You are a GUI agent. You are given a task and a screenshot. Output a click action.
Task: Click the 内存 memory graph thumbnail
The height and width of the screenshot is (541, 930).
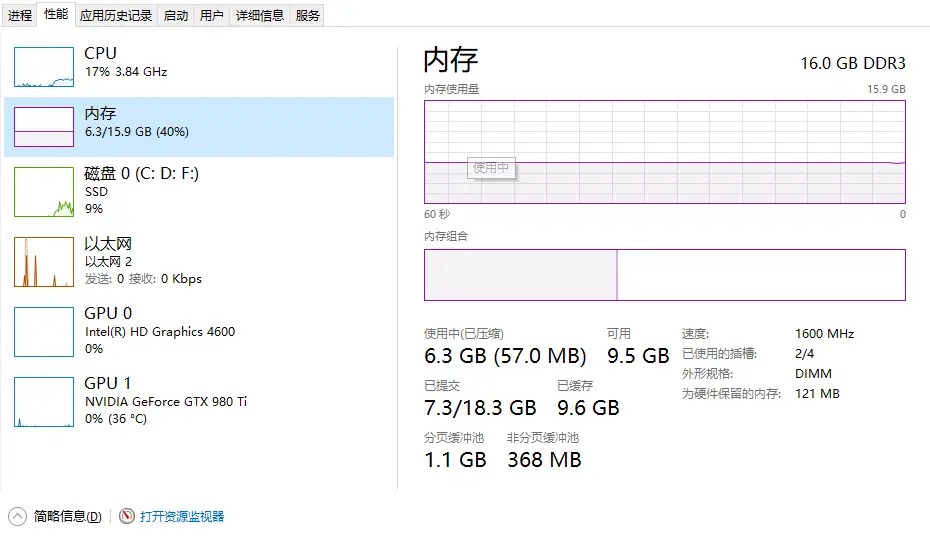coord(44,127)
